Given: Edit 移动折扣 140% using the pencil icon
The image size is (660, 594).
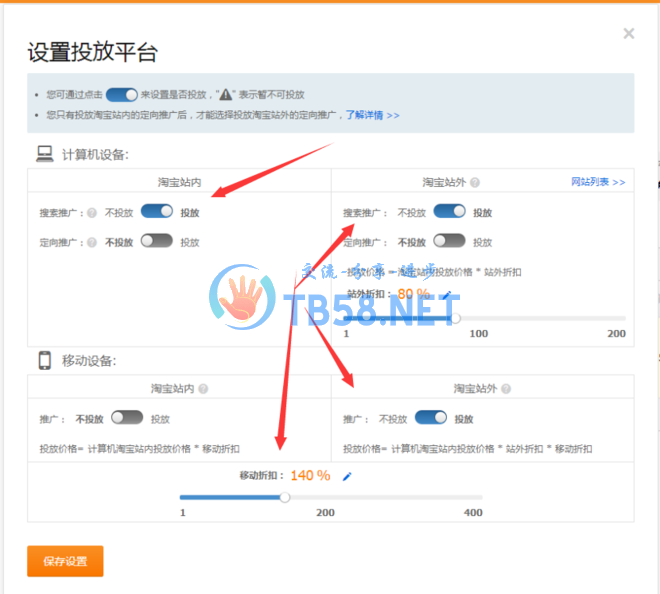Looking at the screenshot, I should (347, 476).
